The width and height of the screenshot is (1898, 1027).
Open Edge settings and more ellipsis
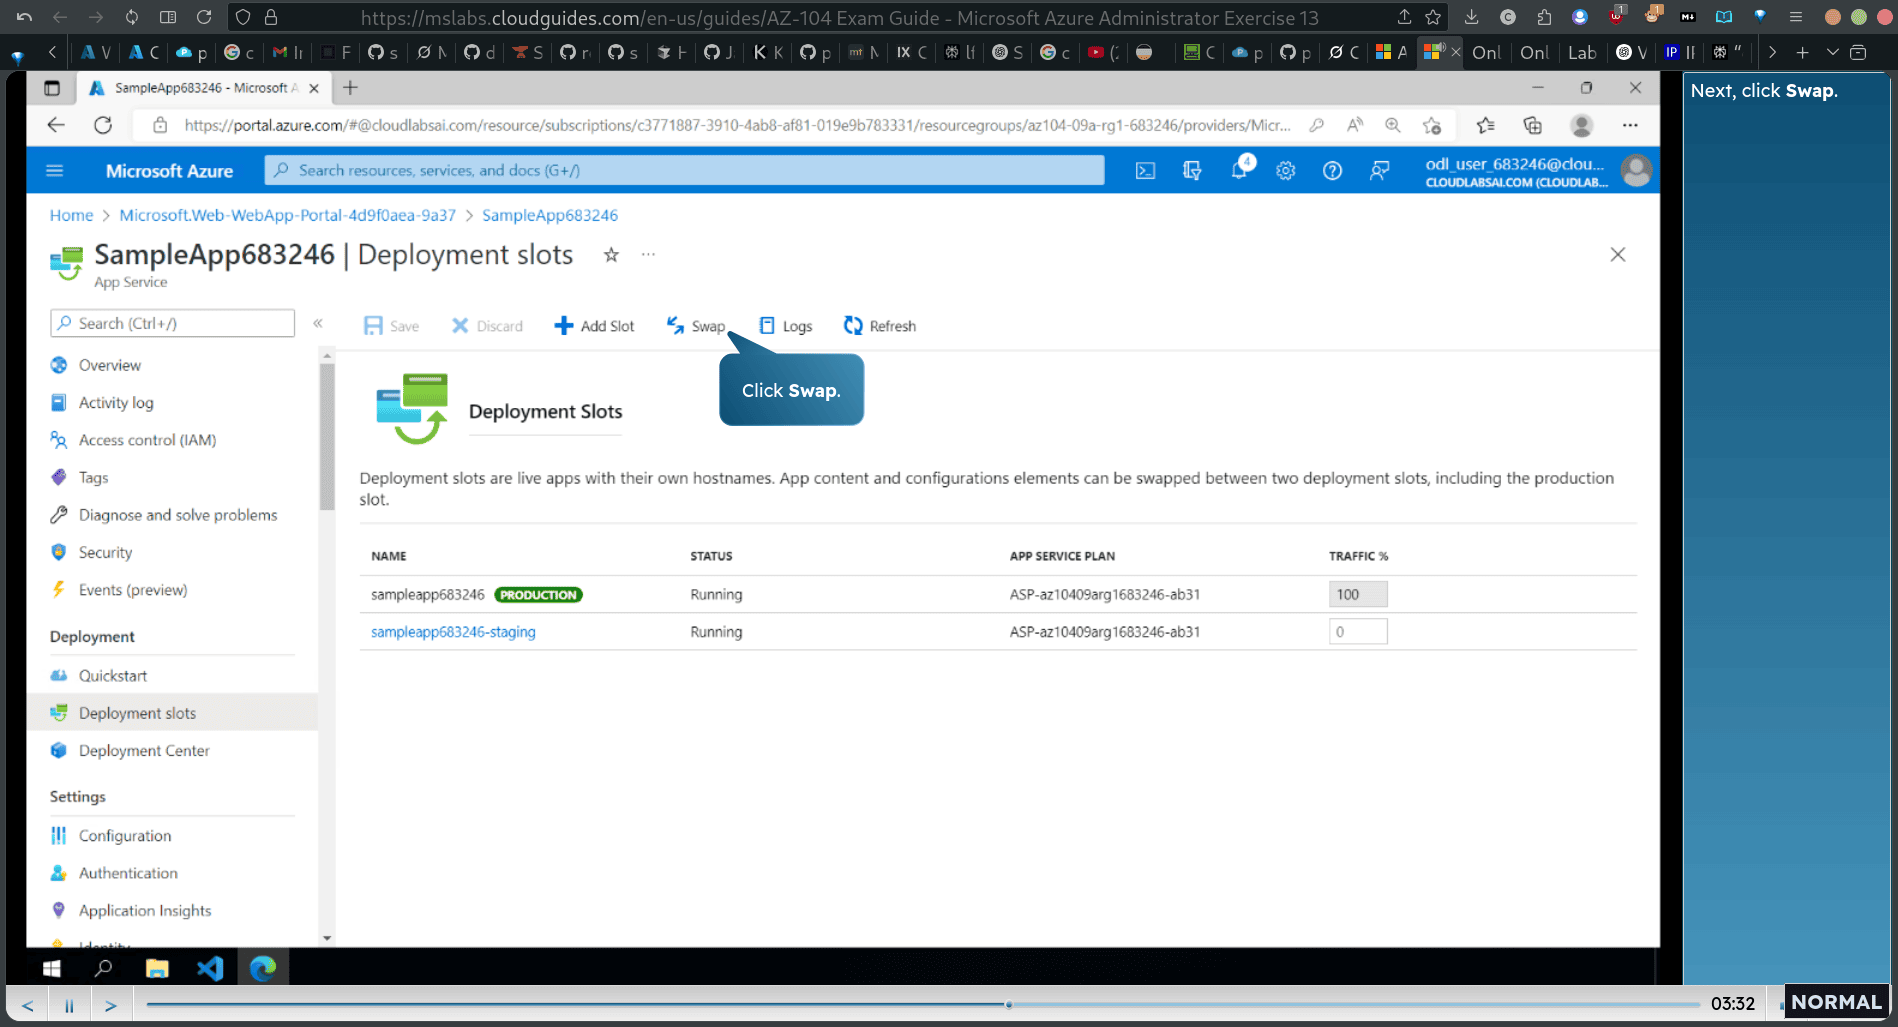point(1630,125)
